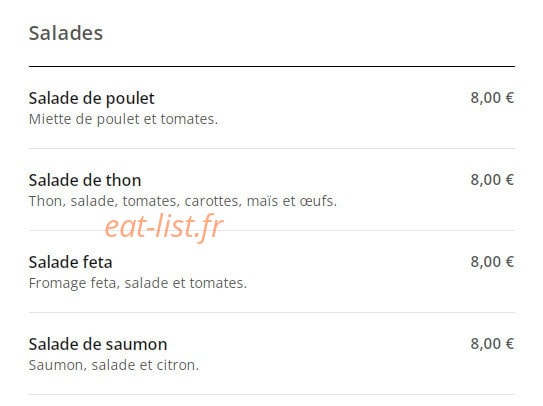This screenshot has width=543, height=406.
Task: Click the black divider under Salades heading
Action: coord(272,66)
